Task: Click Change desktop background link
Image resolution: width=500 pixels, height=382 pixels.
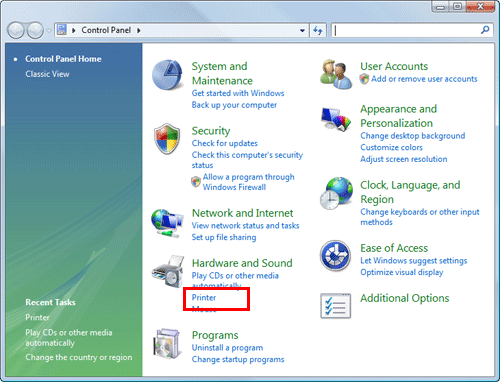Action: pos(413,136)
